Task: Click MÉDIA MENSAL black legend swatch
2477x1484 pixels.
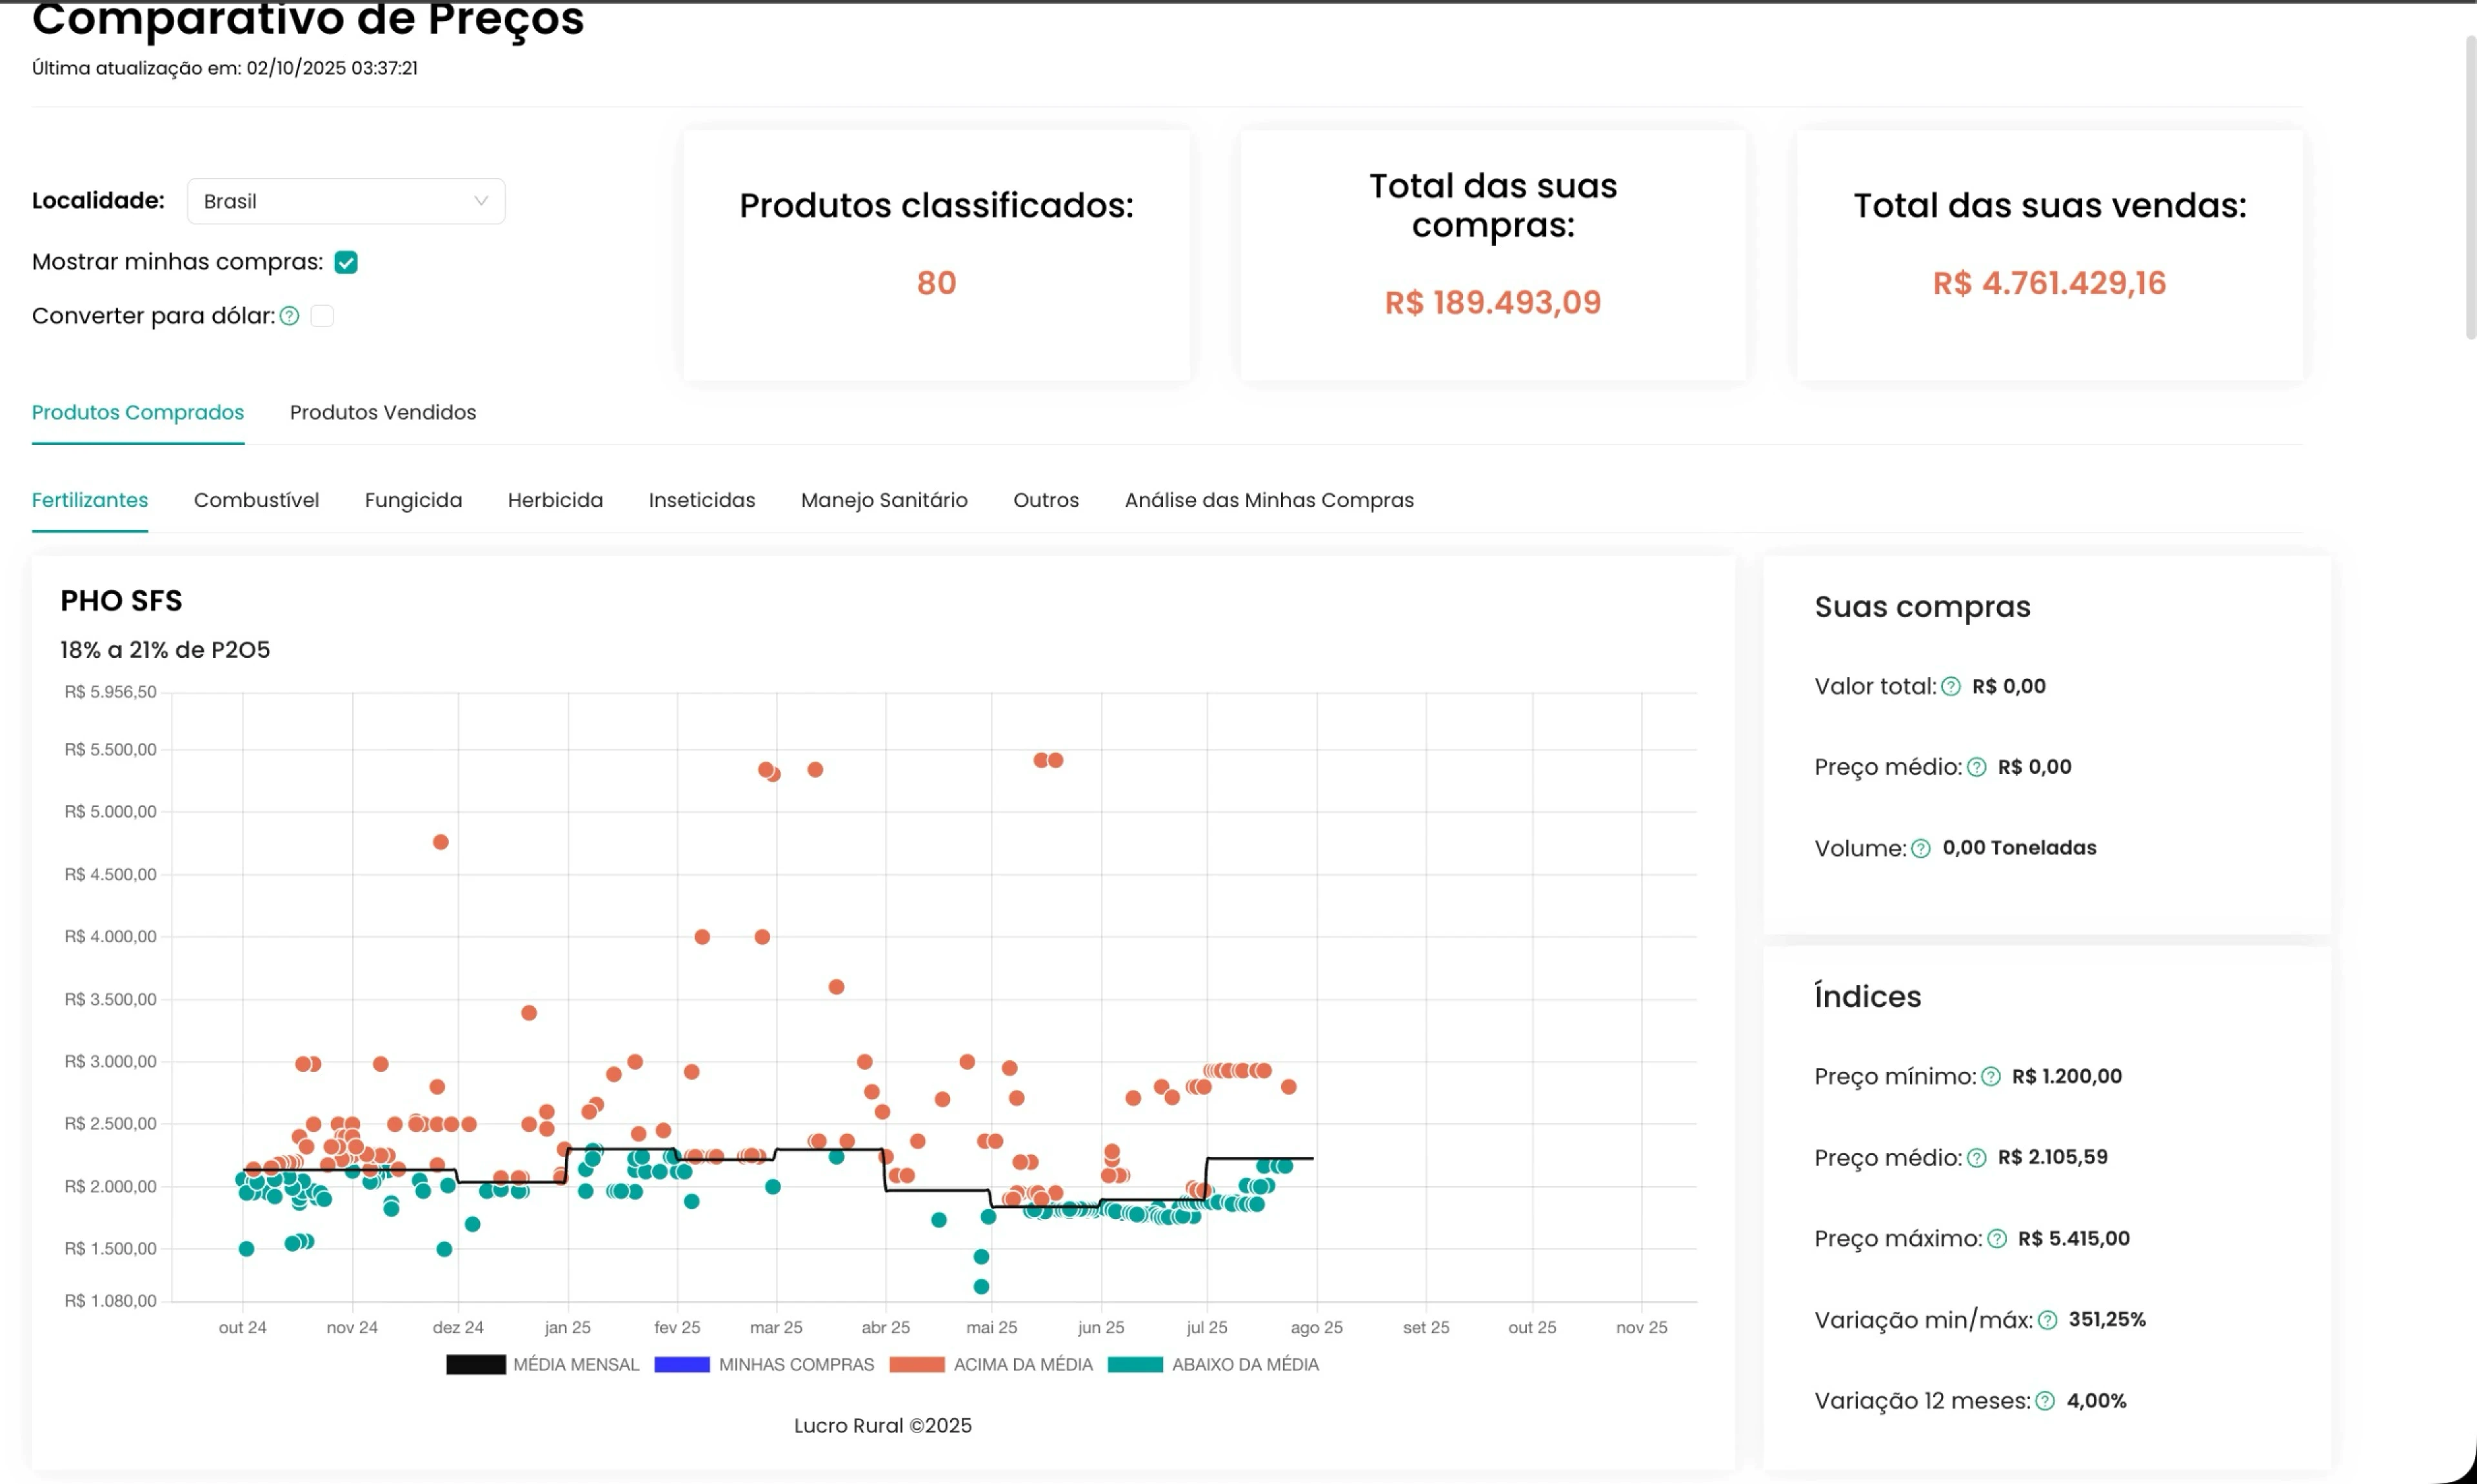Action: 475,1364
